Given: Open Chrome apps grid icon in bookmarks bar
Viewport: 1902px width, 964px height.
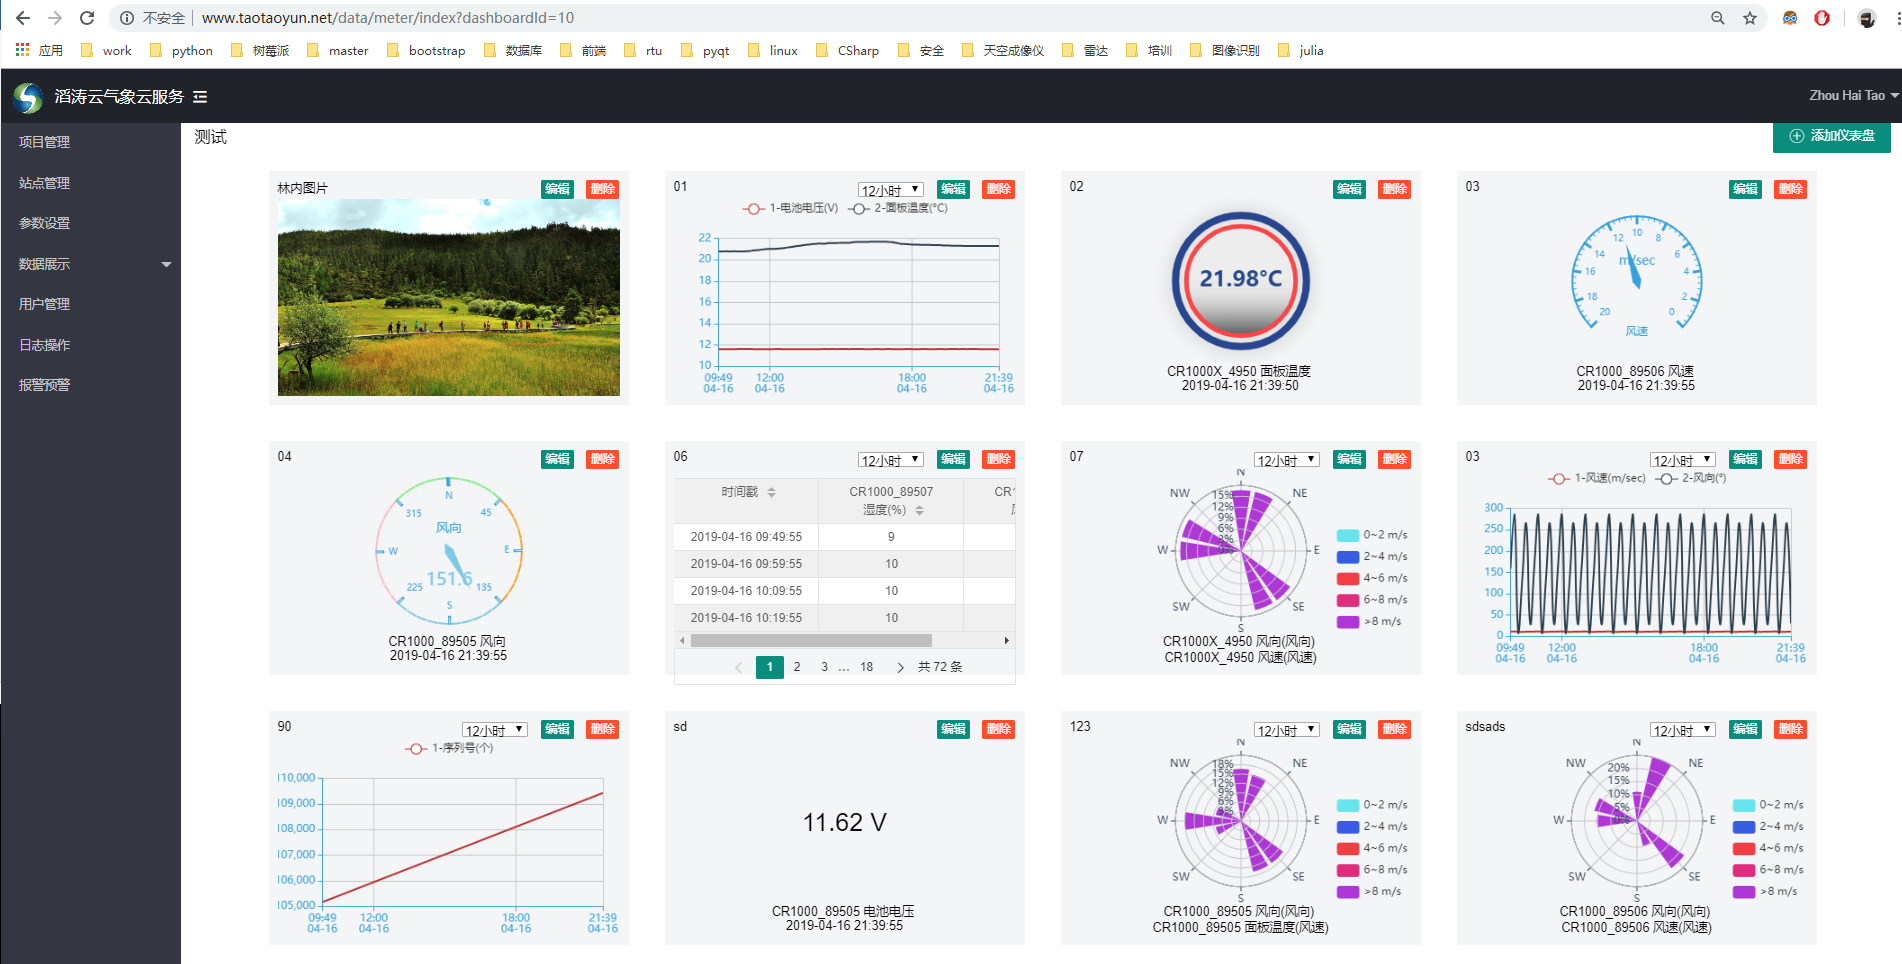Looking at the screenshot, I should [22, 50].
